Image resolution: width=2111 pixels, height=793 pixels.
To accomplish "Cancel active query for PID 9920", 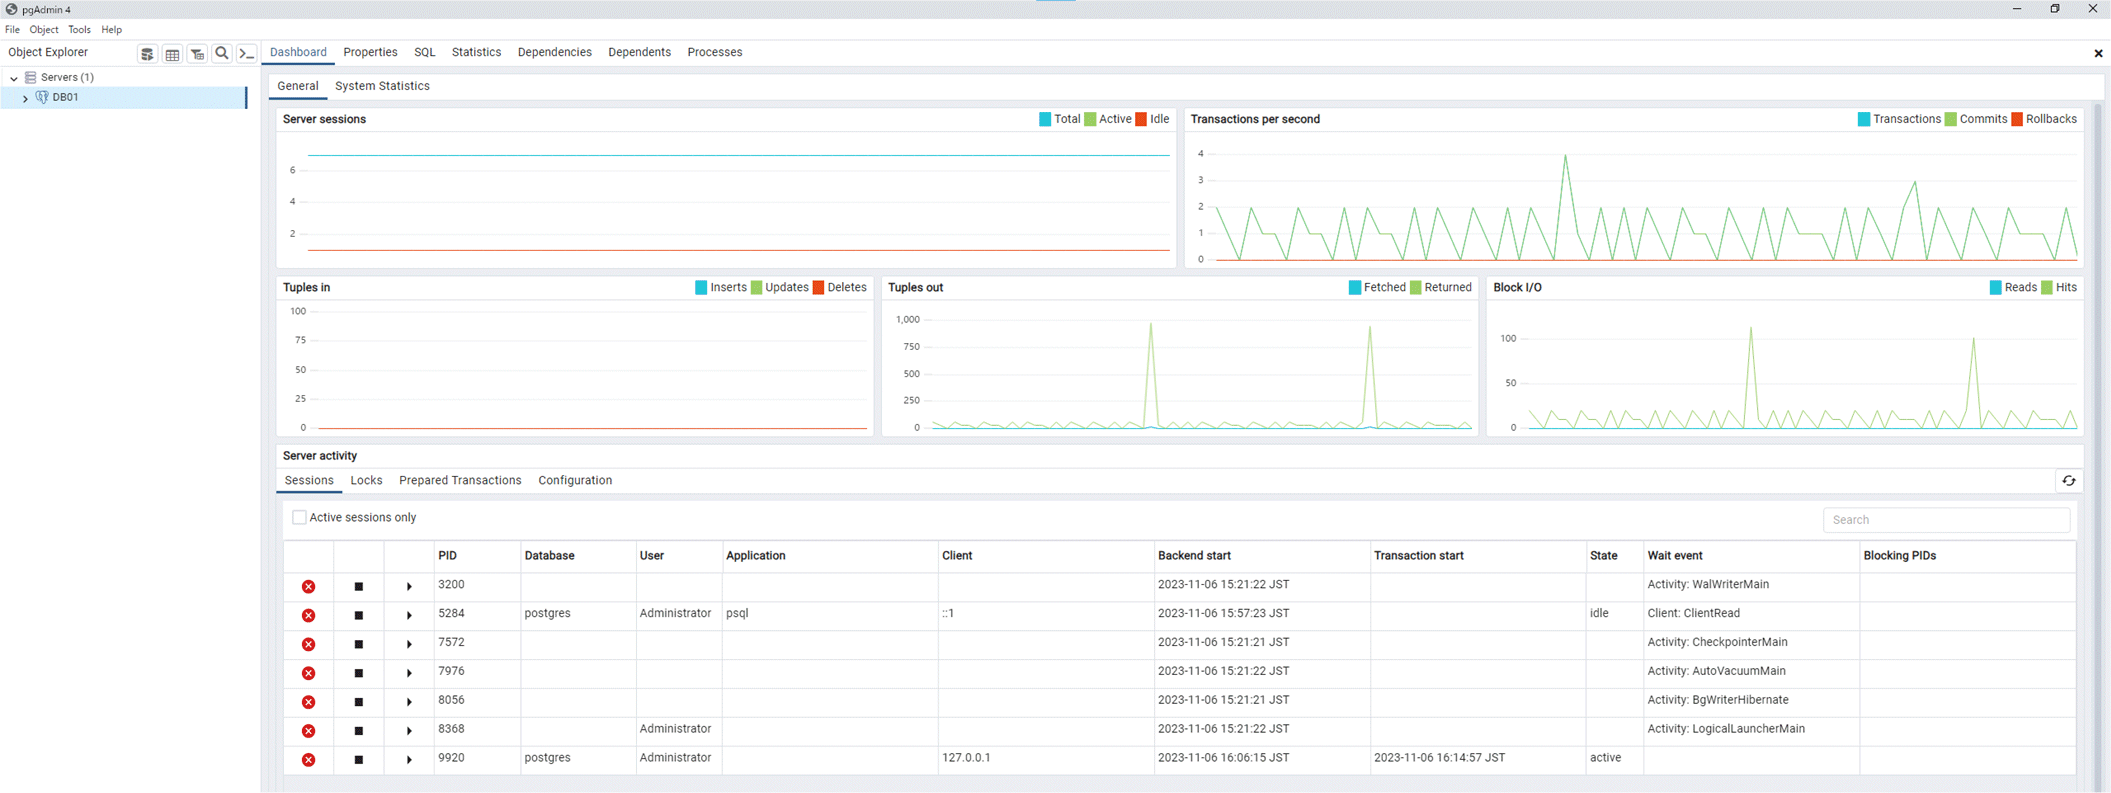I will [x=358, y=760].
